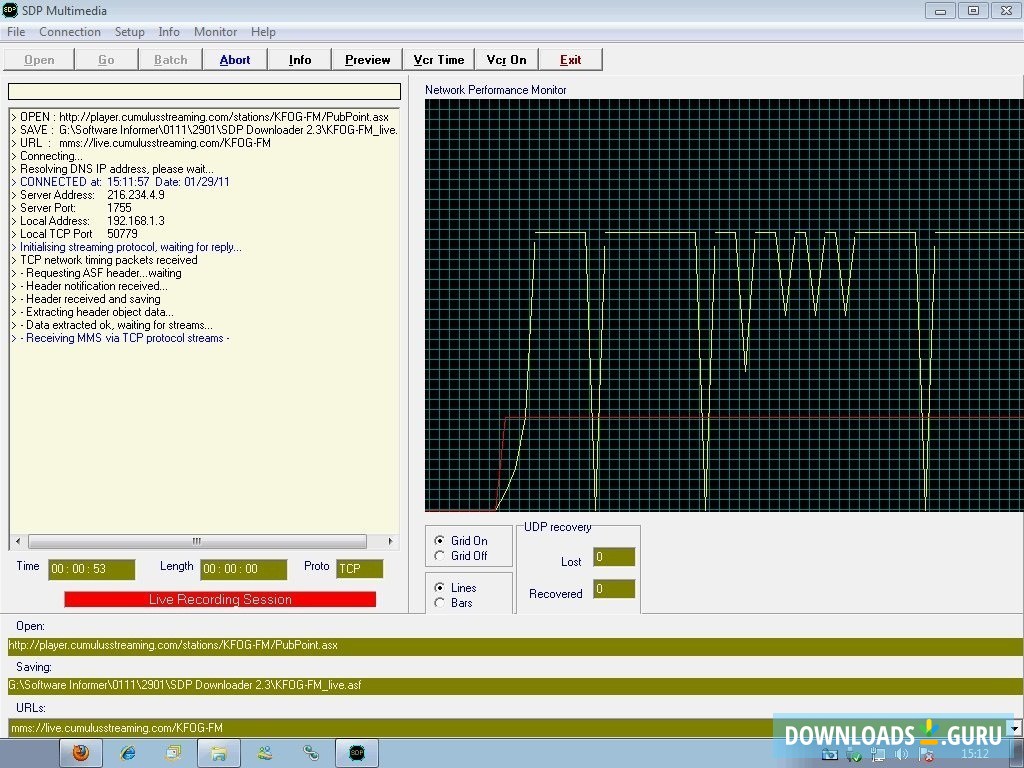This screenshot has height=768, width=1024.
Task: Click the camera icon in system tray
Action: 831,754
